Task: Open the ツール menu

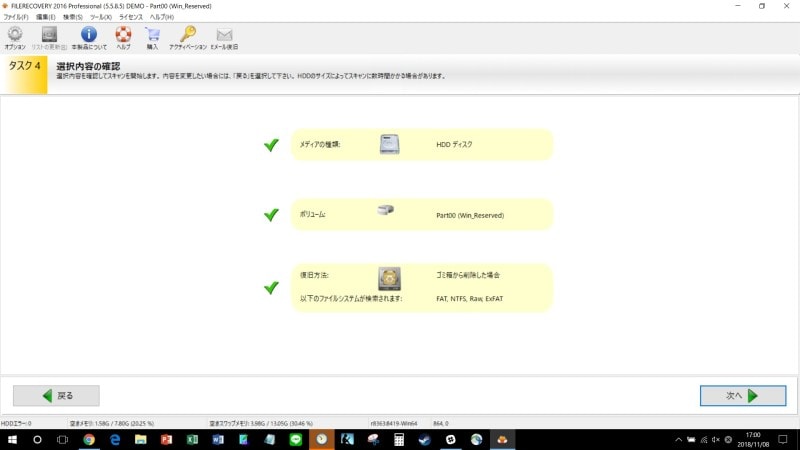Action: [x=102, y=17]
